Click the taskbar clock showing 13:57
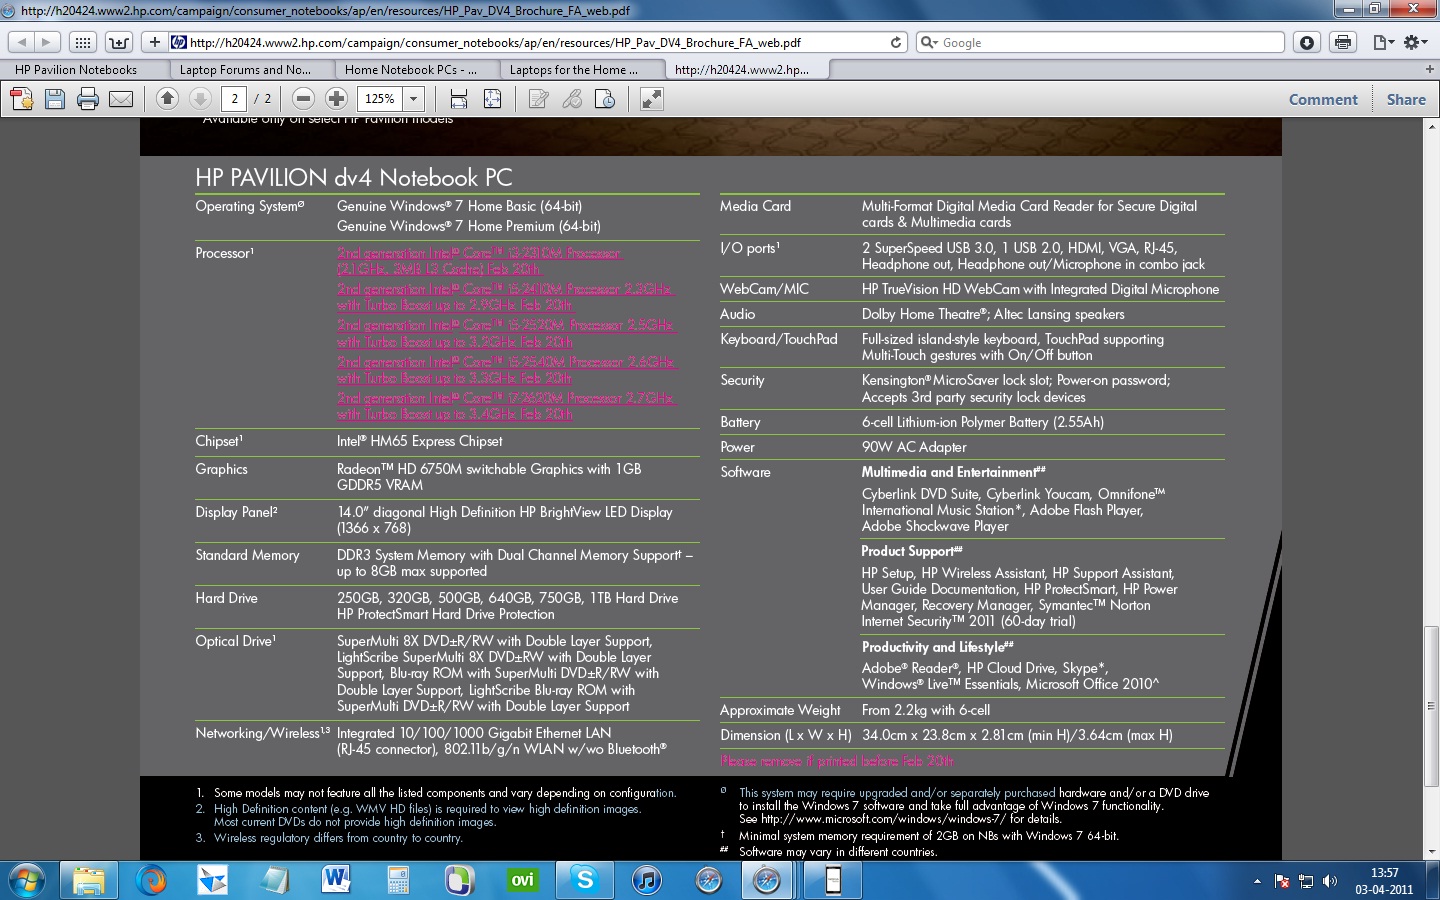 tap(1384, 881)
